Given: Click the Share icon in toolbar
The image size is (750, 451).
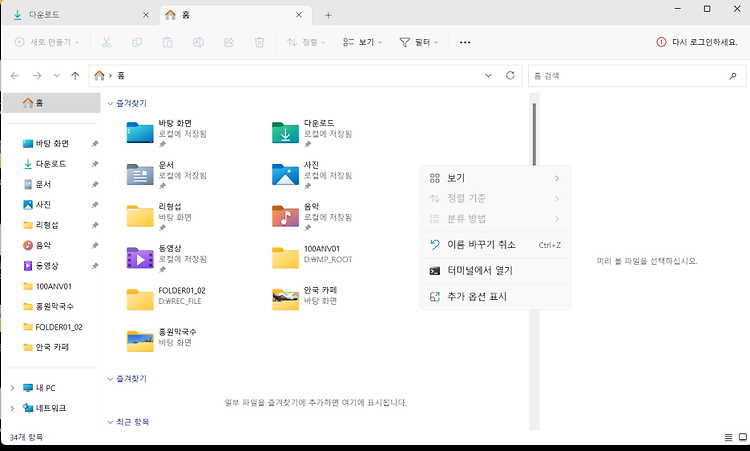Looking at the screenshot, I should pyautogui.click(x=229, y=43).
